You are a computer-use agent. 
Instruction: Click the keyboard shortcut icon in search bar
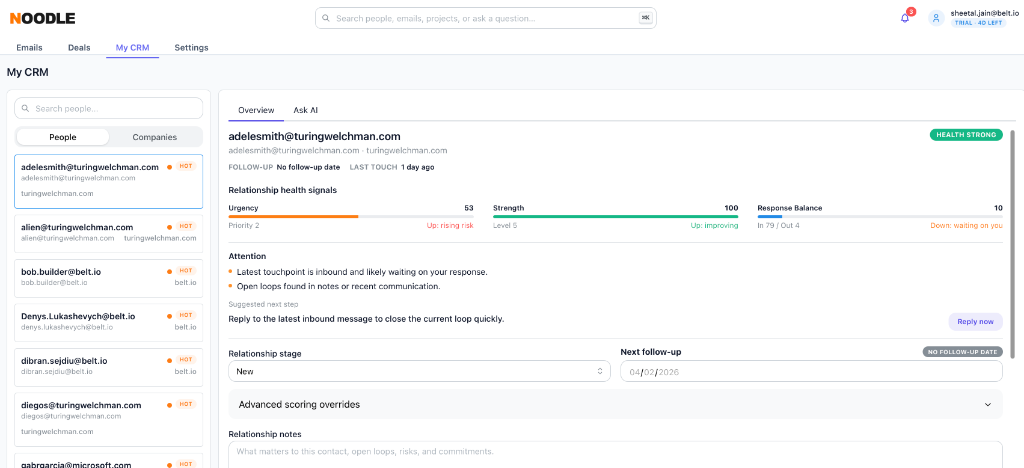click(x=645, y=18)
